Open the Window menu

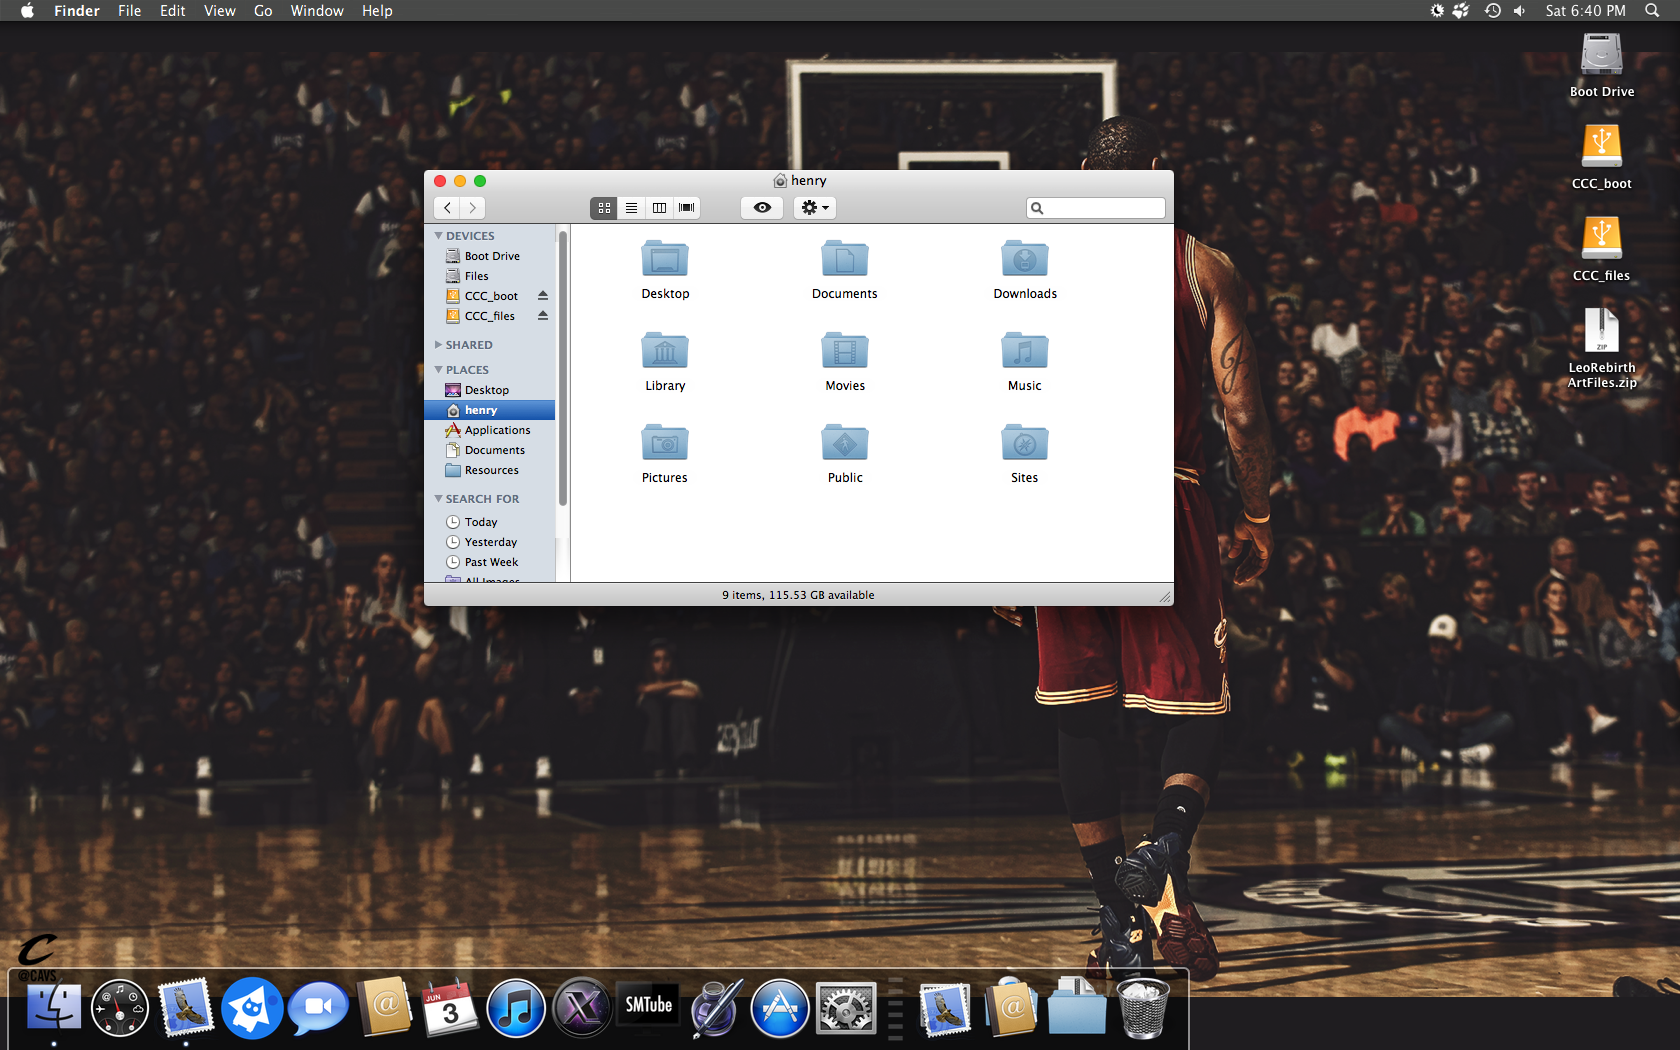317,10
